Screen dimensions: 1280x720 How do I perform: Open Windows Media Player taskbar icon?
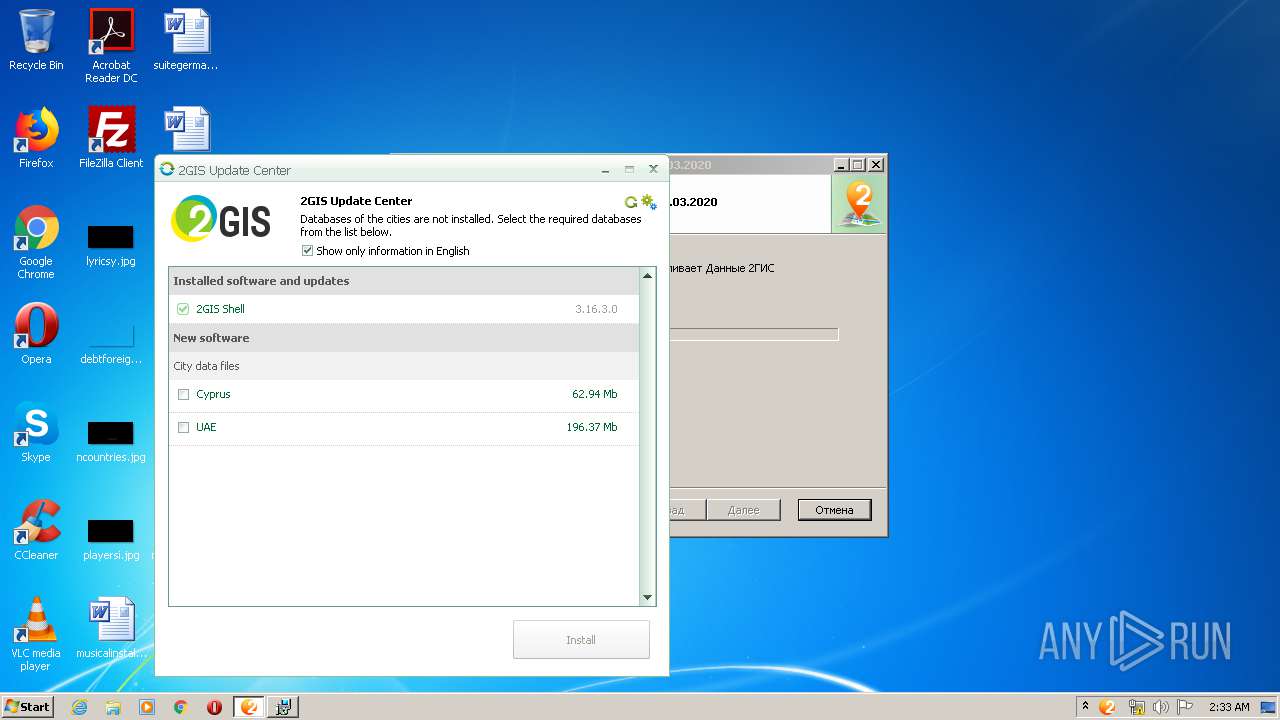[x=147, y=707]
